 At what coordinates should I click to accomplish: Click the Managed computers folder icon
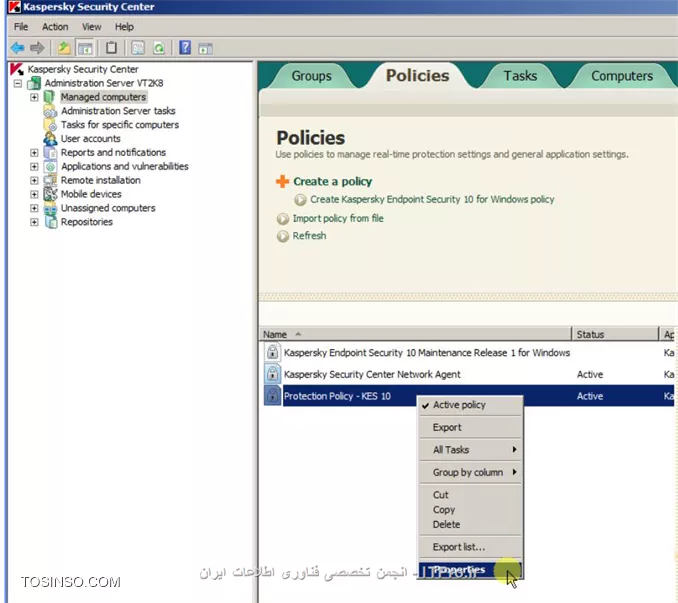(x=49, y=97)
